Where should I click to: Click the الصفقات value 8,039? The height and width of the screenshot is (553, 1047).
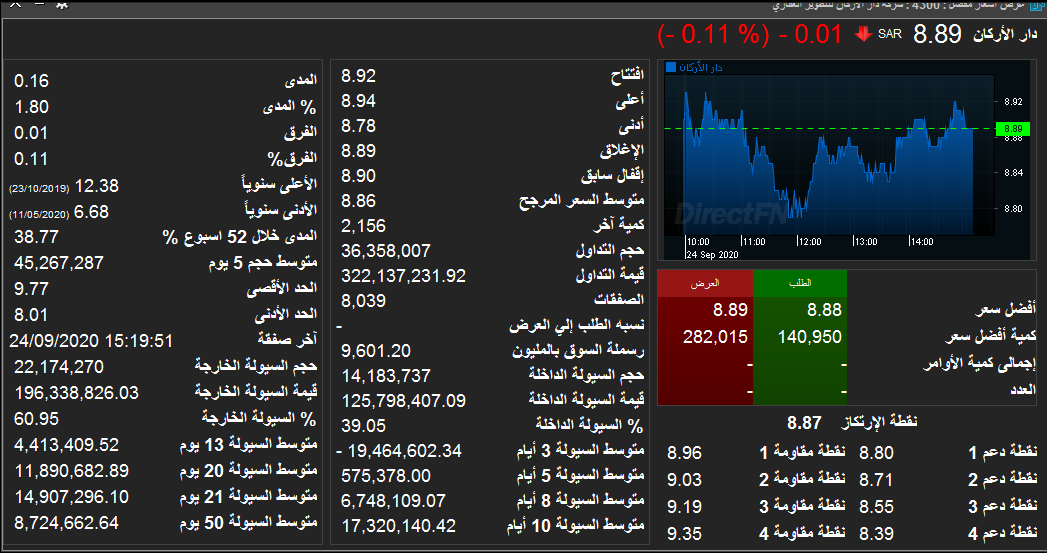363,301
